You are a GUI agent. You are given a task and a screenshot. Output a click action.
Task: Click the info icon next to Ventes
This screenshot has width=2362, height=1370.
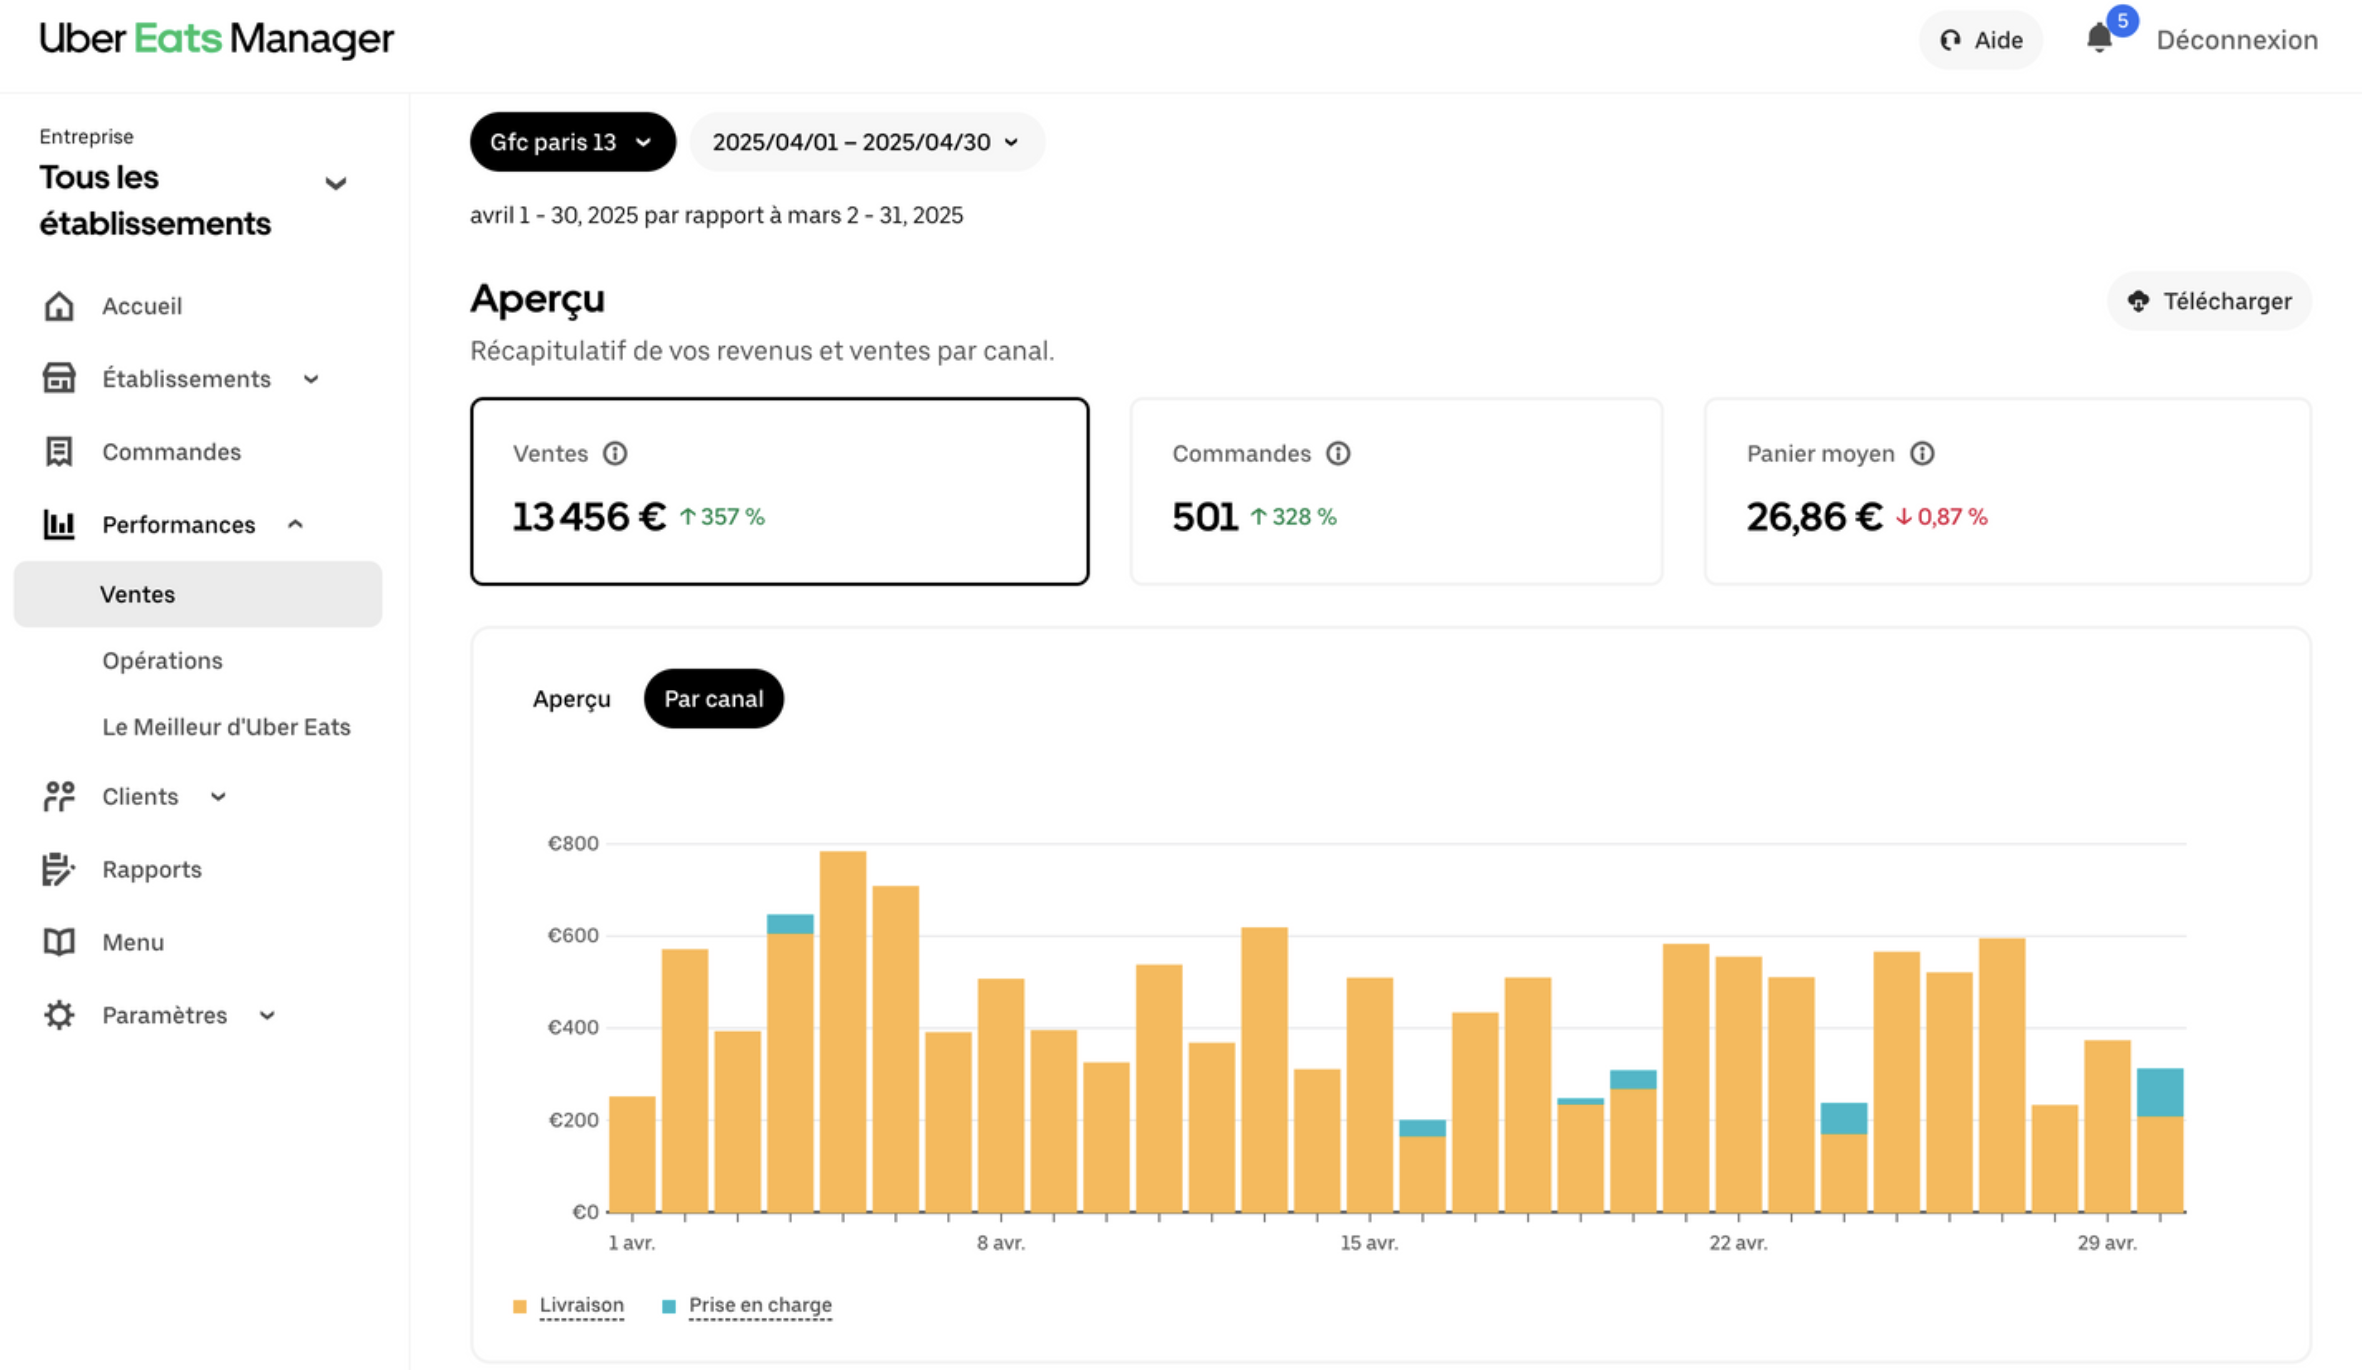[x=615, y=454]
